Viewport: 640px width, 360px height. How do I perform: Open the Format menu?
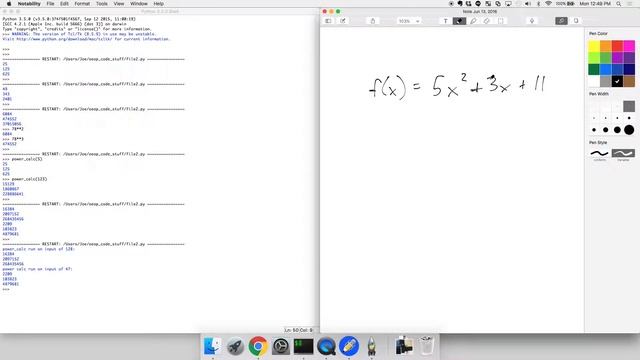[x=82, y=4]
